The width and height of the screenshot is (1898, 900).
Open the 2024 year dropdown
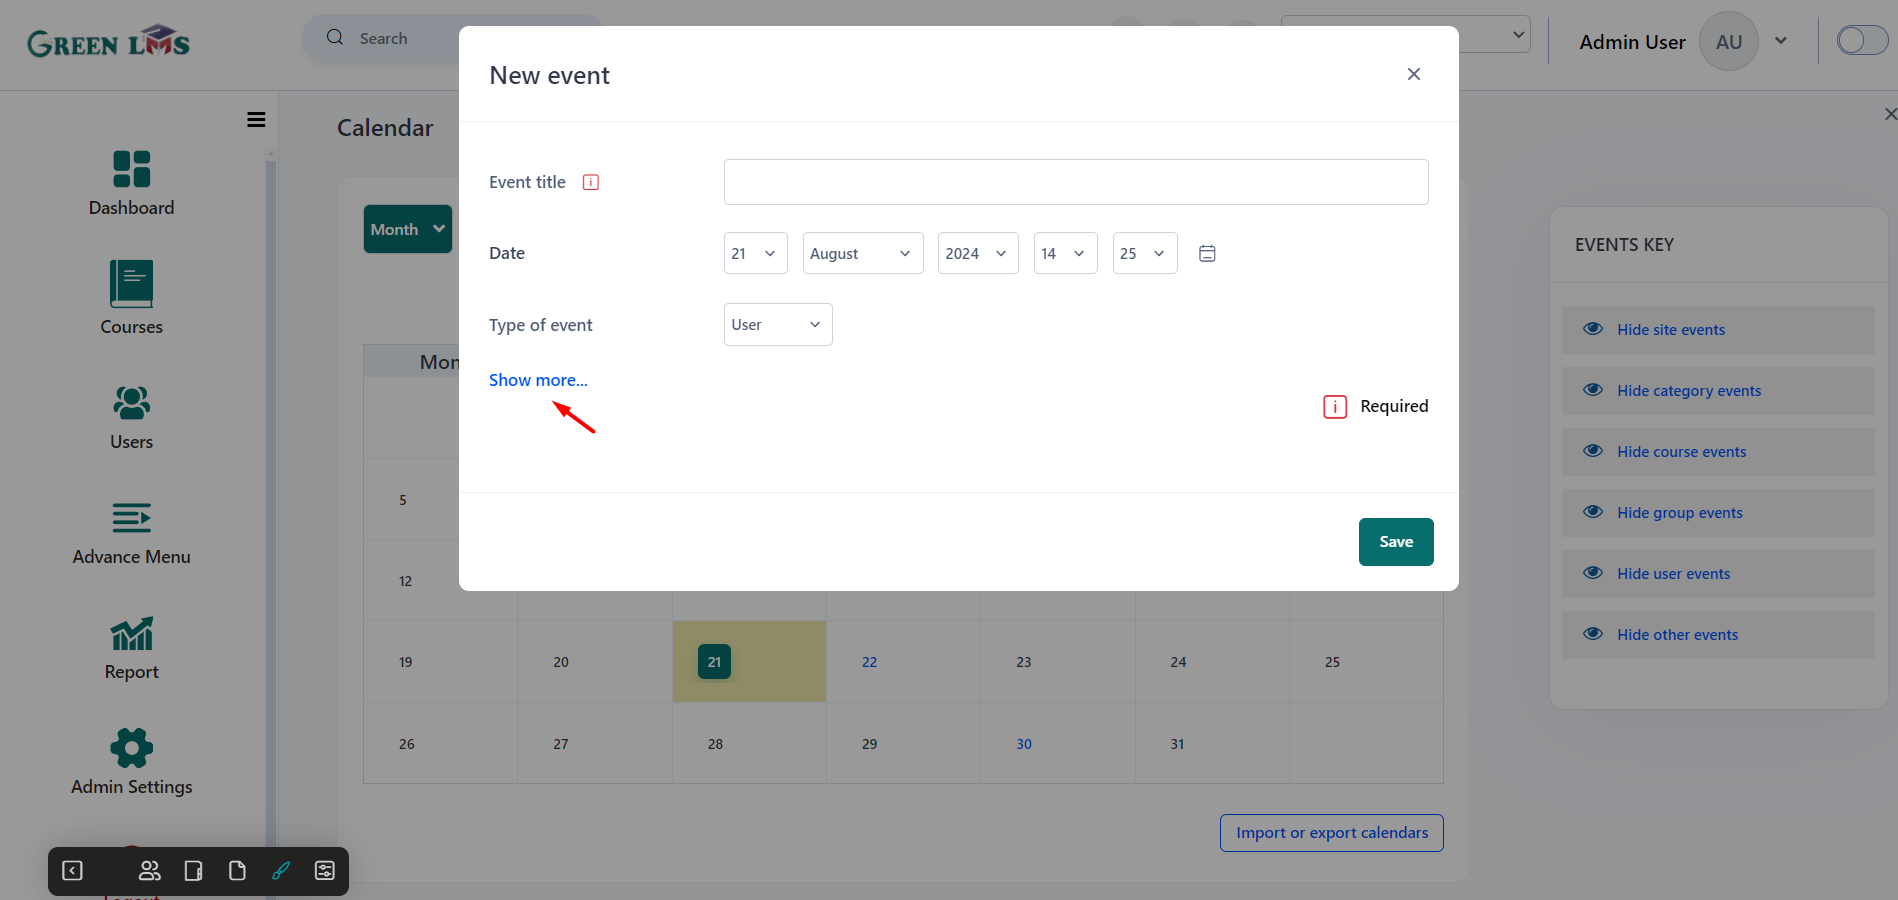pyautogui.click(x=978, y=253)
